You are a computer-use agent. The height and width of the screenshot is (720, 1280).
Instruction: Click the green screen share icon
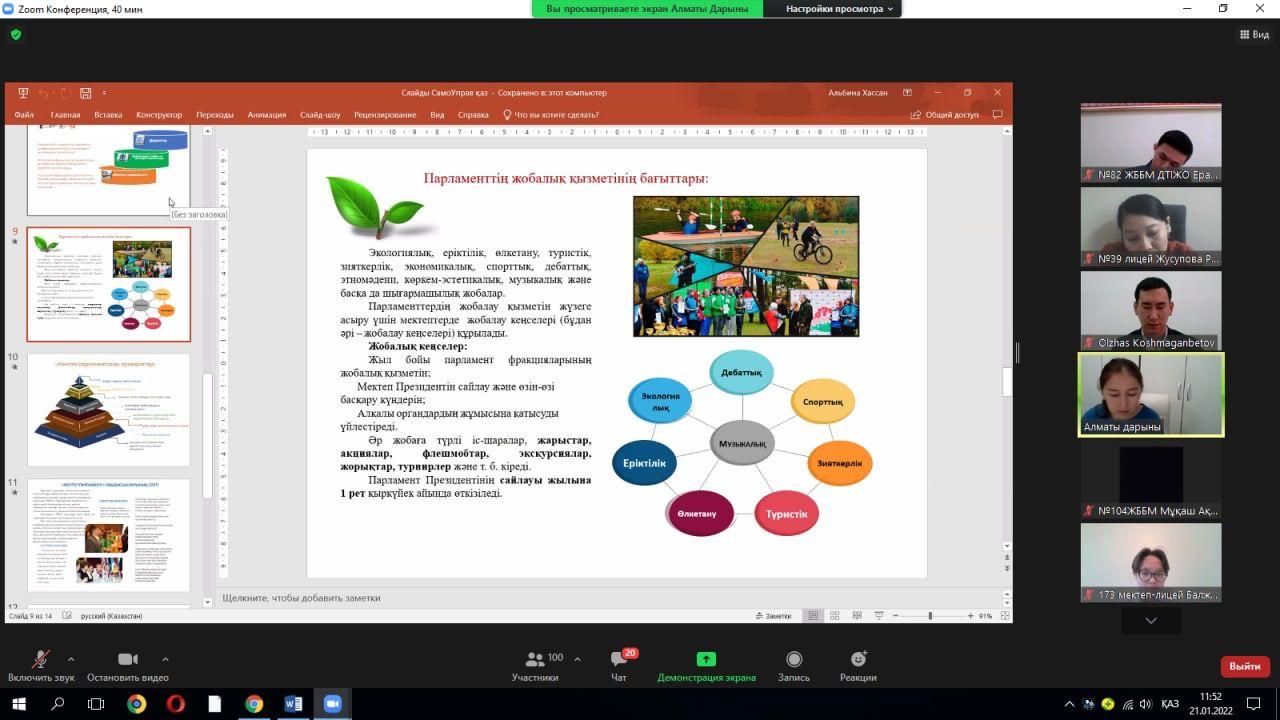706,659
